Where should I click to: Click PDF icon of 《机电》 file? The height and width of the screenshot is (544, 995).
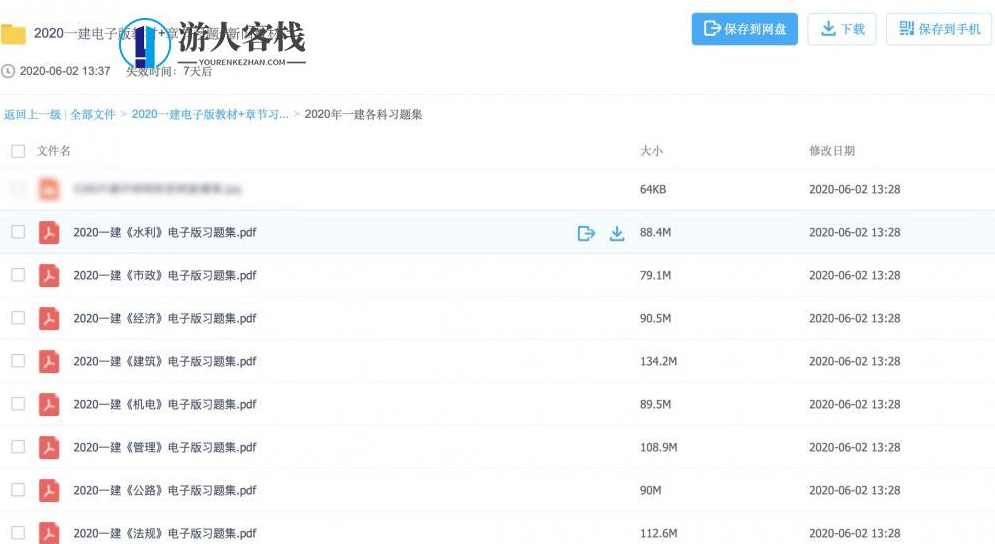point(49,404)
